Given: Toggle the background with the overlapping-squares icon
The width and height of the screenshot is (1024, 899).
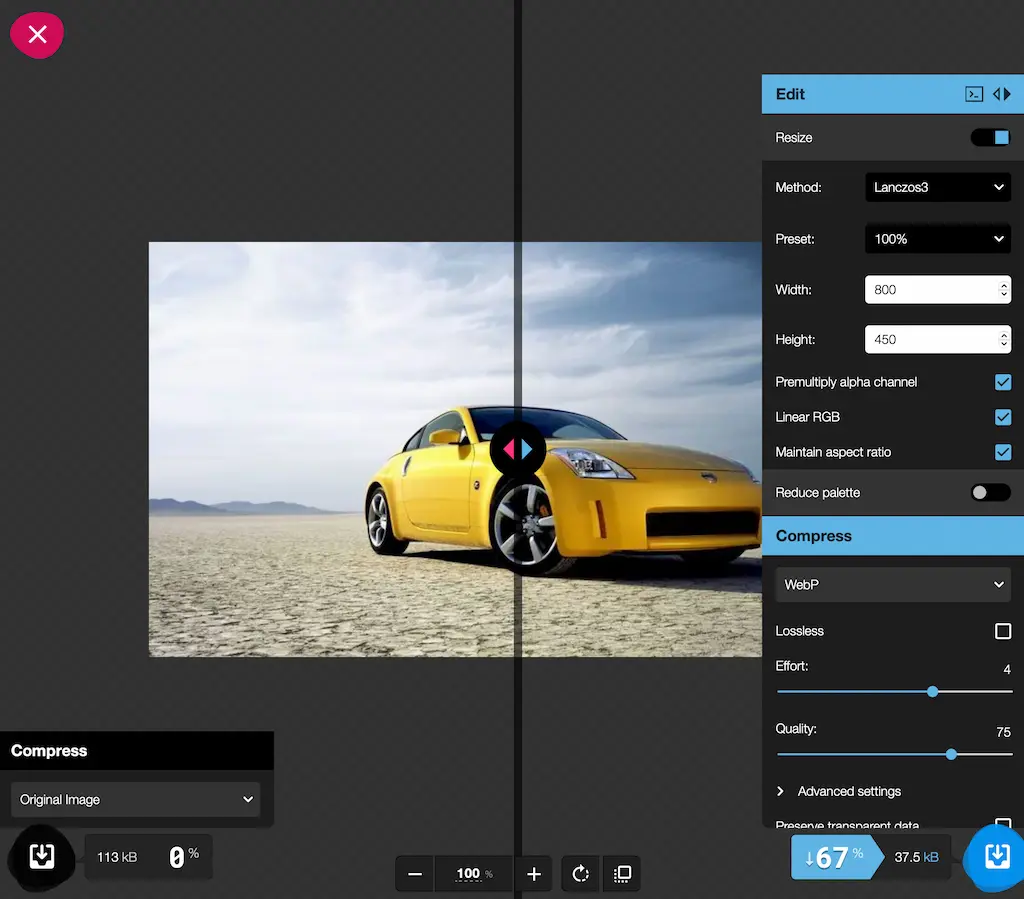Looking at the screenshot, I should pyautogui.click(x=622, y=874).
